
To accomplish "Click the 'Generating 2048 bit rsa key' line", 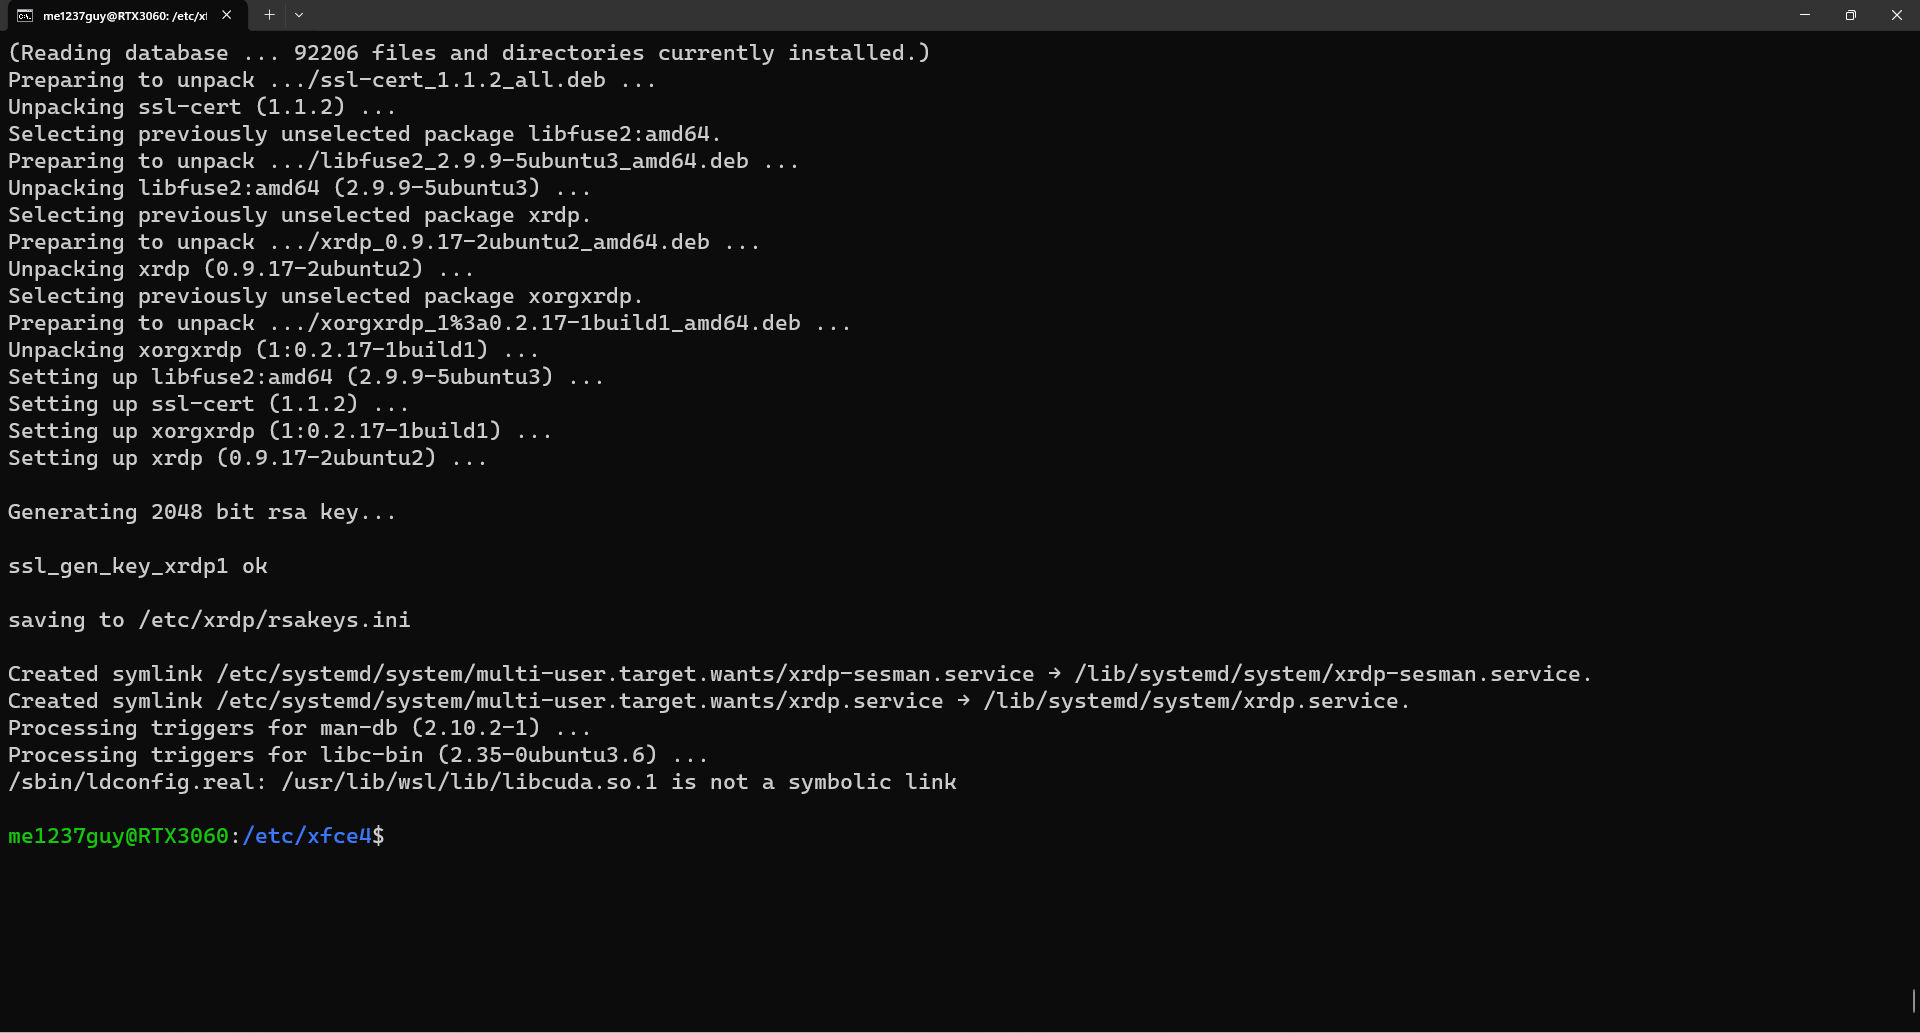I will pos(202,512).
